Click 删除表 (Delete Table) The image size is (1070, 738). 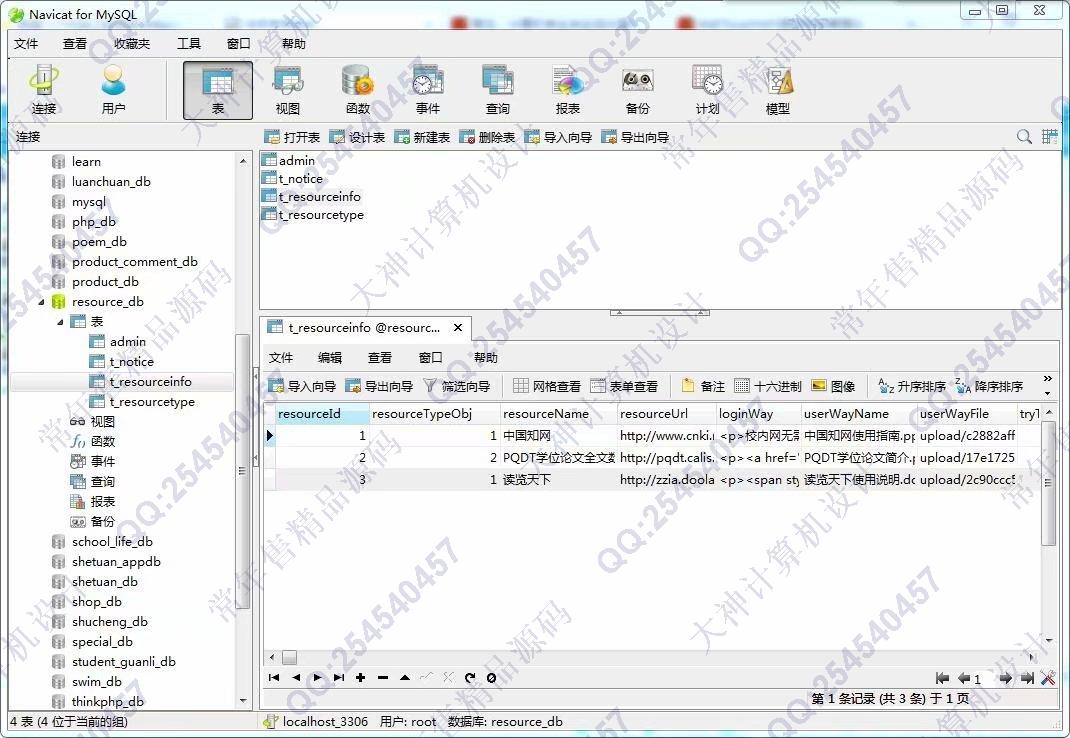tap(487, 137)
